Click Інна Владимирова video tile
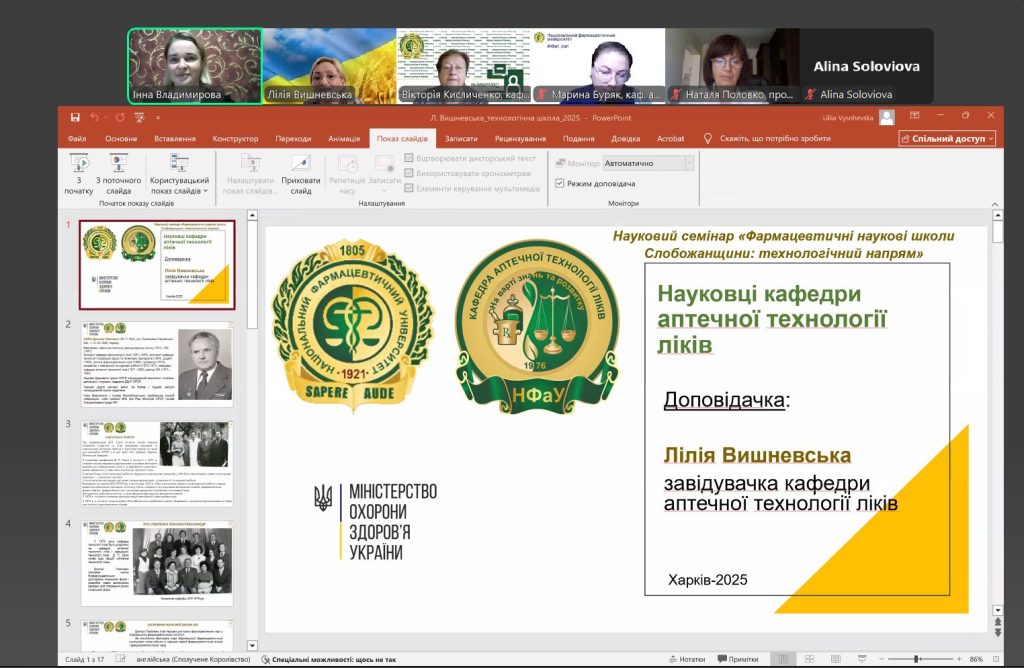1024x668 pixels. tap(195, 66)
